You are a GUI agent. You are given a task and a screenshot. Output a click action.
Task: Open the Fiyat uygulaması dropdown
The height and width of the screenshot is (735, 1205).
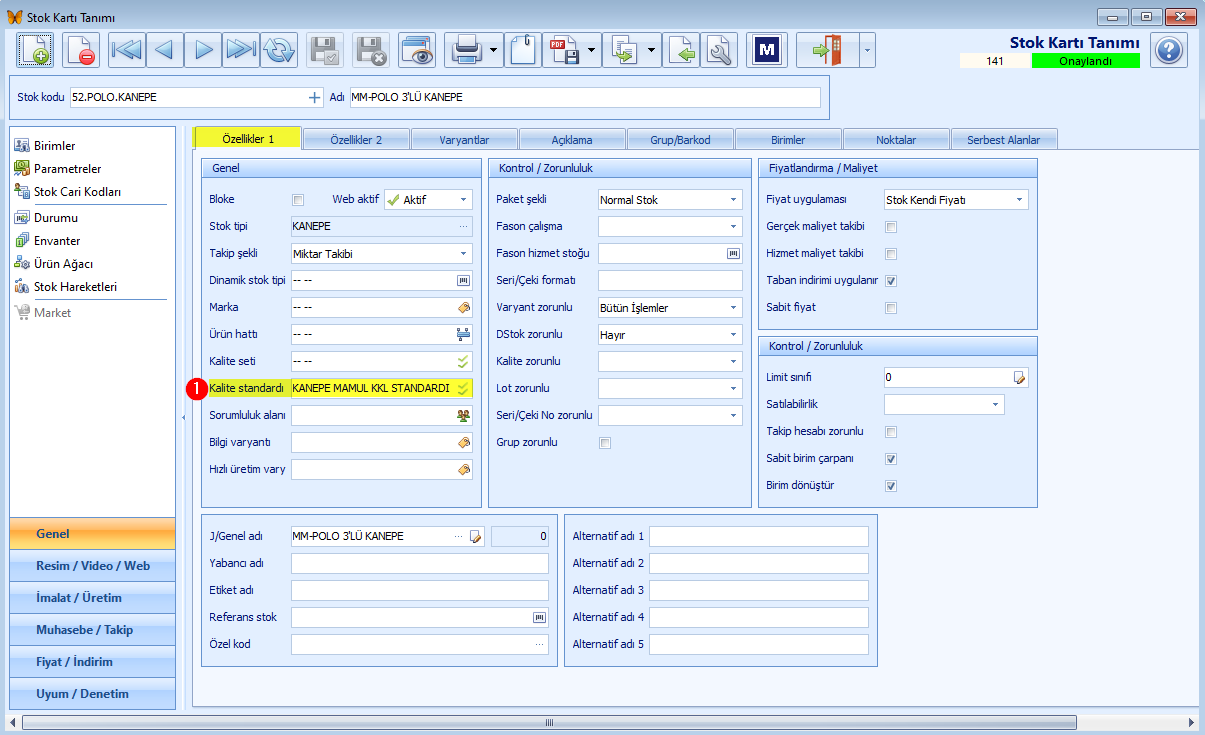coord(1020,200)
